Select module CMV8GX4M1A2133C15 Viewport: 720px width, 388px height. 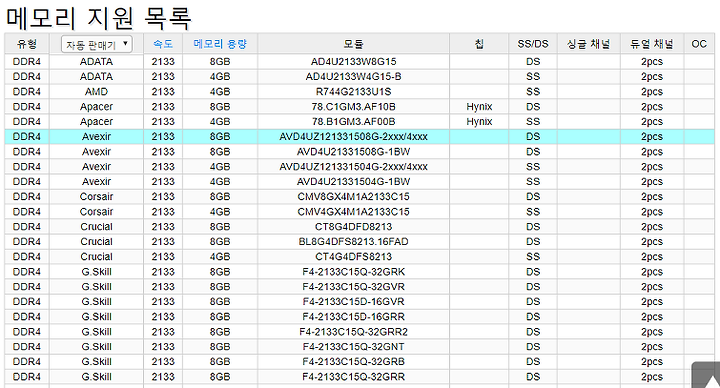353,197
